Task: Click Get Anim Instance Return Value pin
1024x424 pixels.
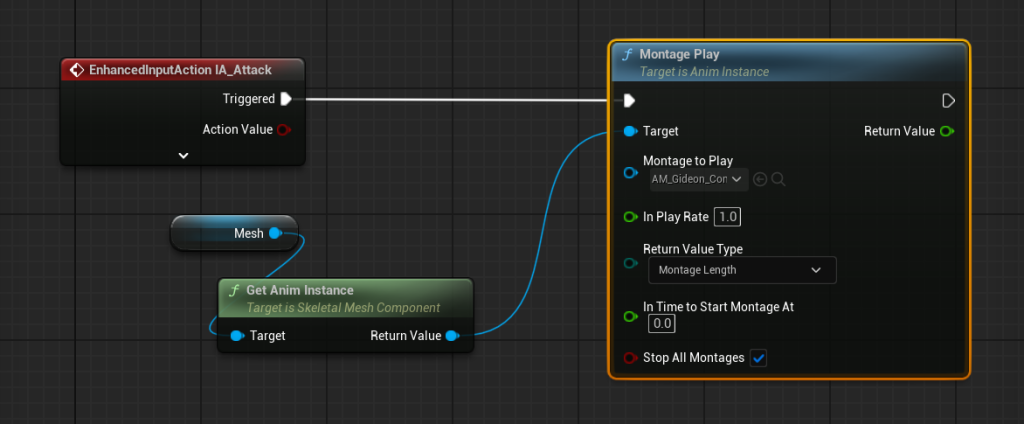Action: [x=452, y=336]
